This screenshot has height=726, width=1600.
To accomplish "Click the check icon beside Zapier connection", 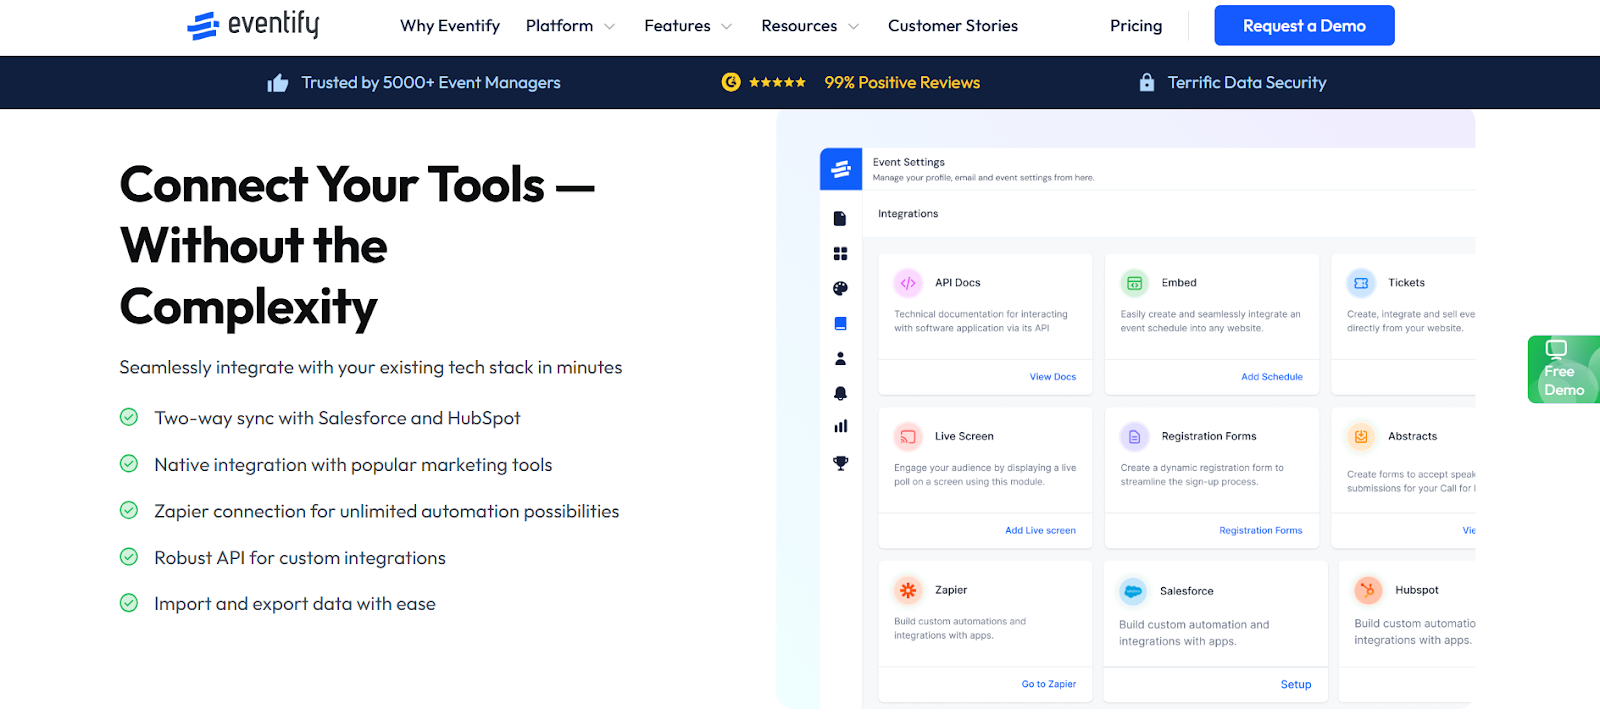I will [x=129, y=510].
